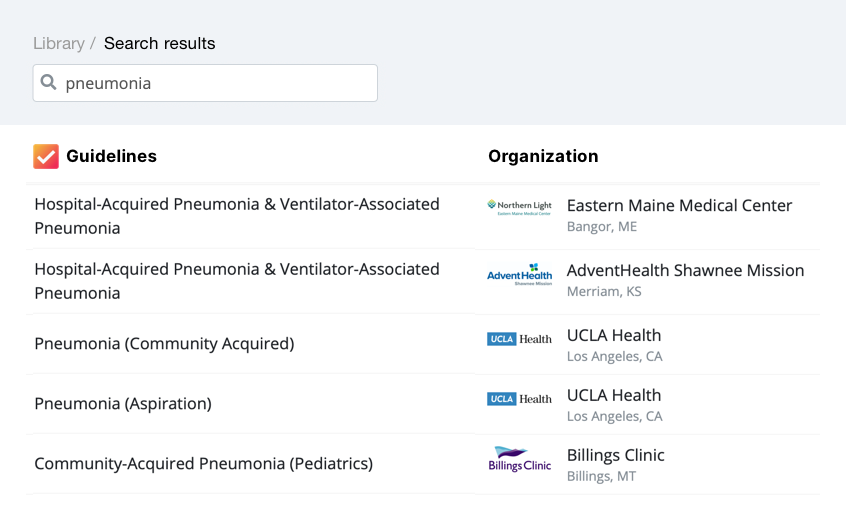Click the Billings Clinic logo
This screenshot has height=514, width=846.
(519, 460)
